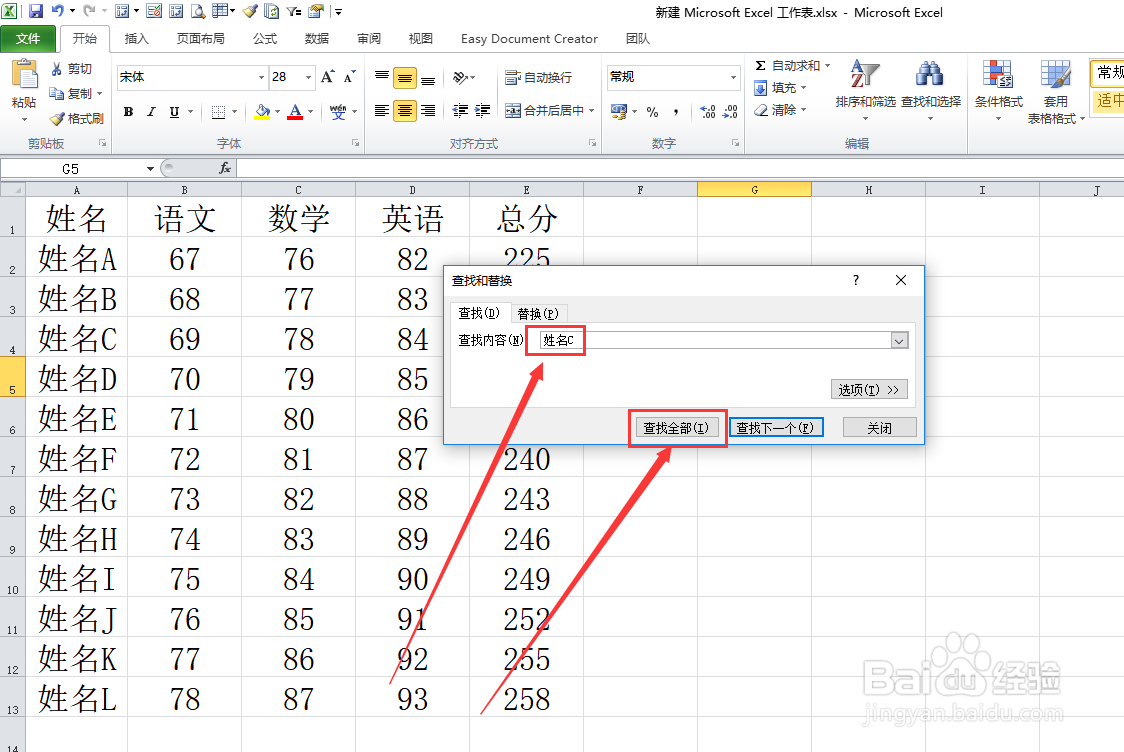Viewport: 1124px width, 752px height.
Task: Click Decrease Indent icon
Action: click(460, 110)
